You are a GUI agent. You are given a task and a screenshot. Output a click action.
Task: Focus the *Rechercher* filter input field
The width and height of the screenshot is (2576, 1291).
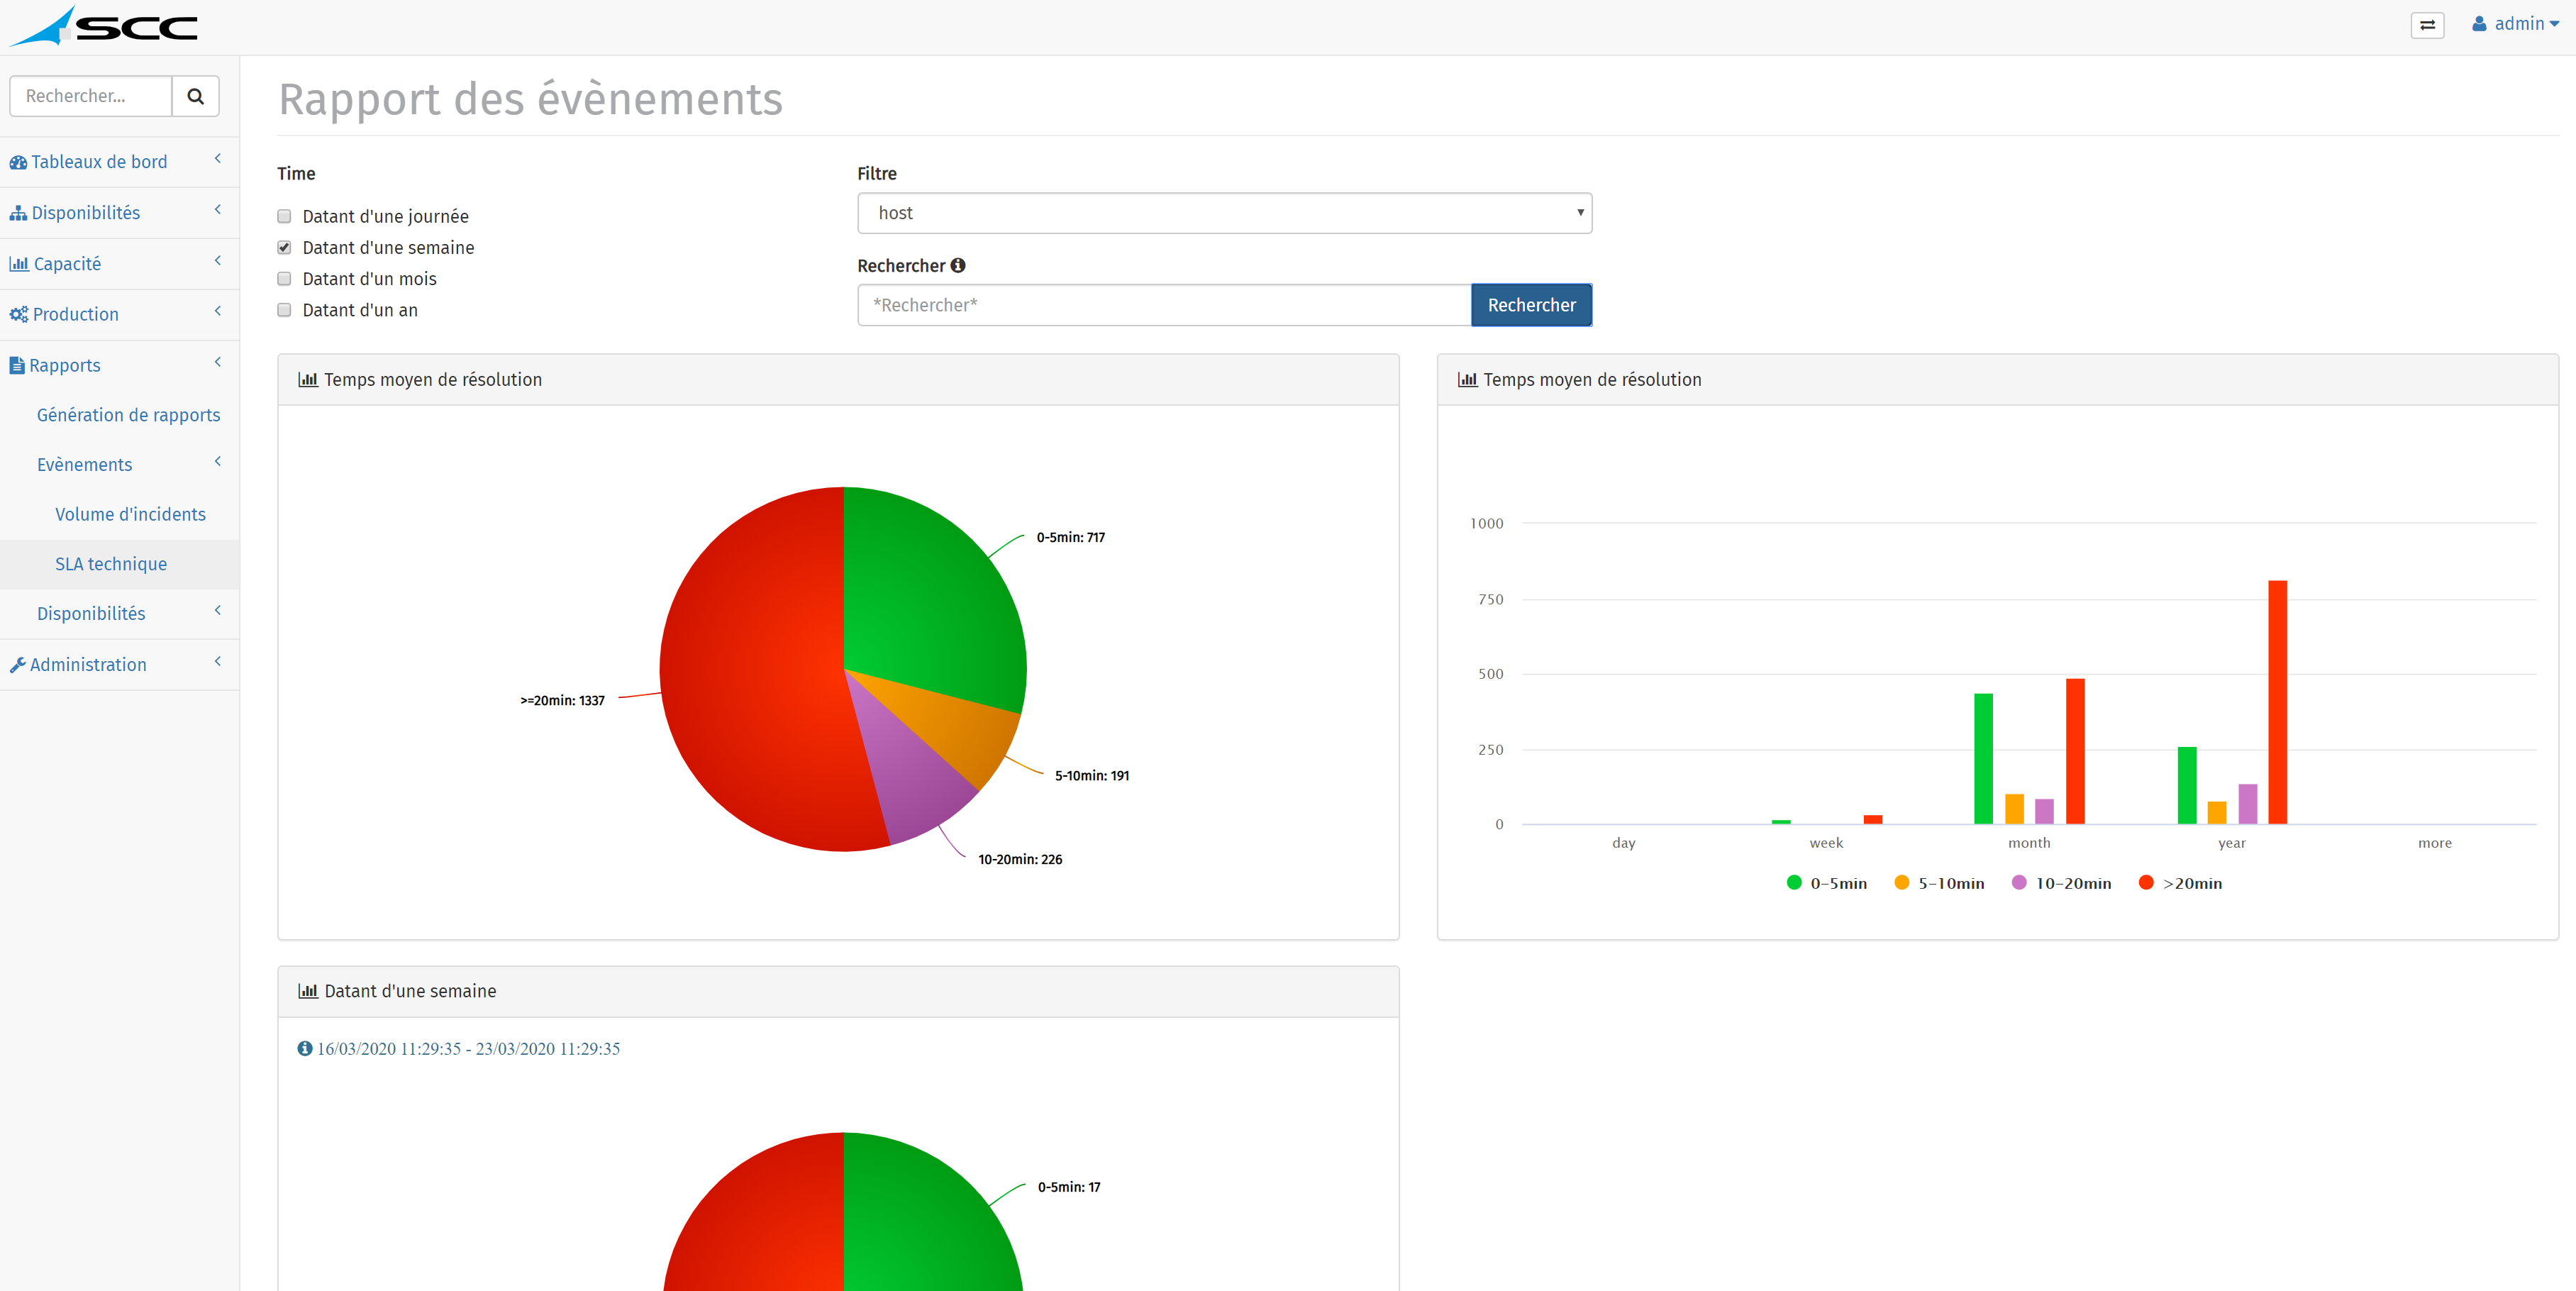coord(1164,305)
